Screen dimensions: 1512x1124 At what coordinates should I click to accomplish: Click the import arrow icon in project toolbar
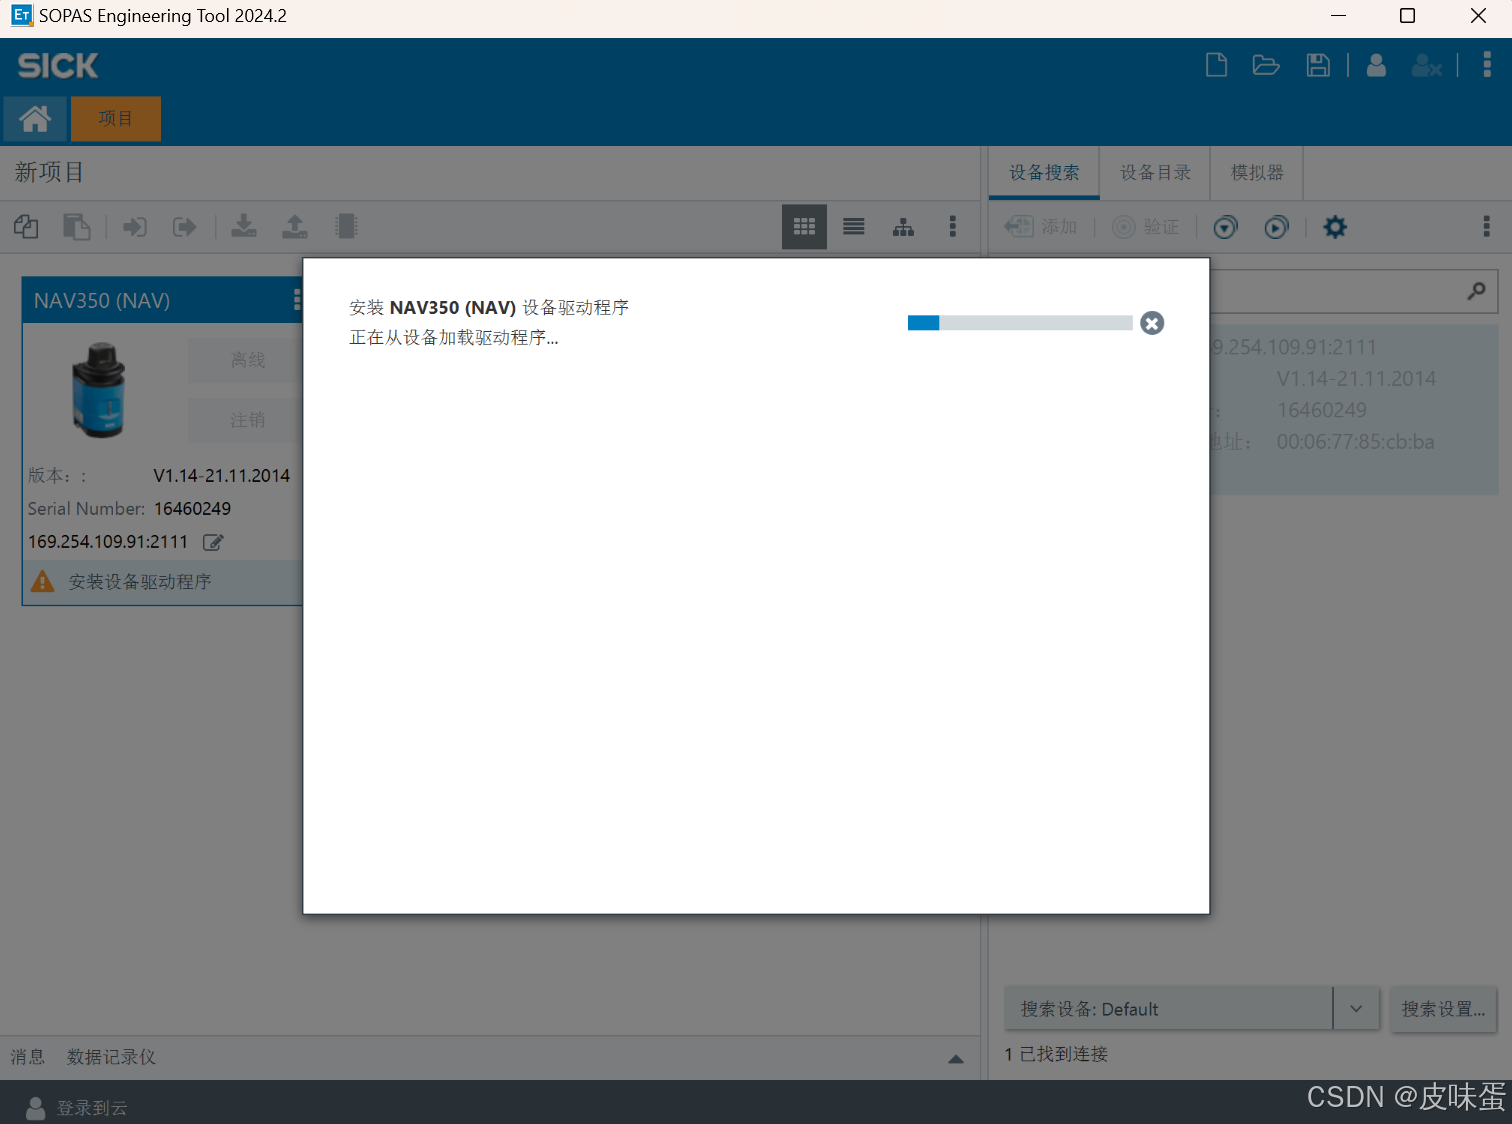135,227
